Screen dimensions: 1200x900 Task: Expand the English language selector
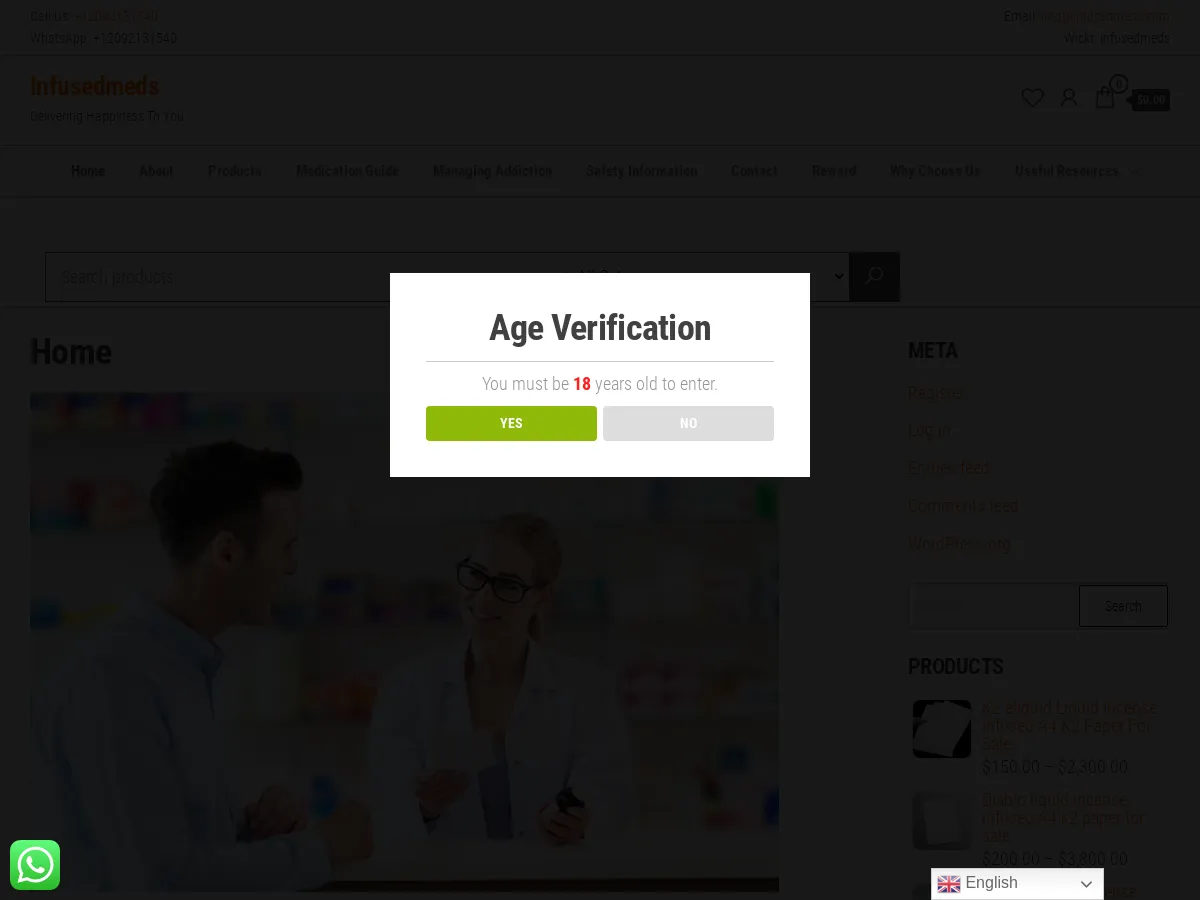pos(1017,884)
